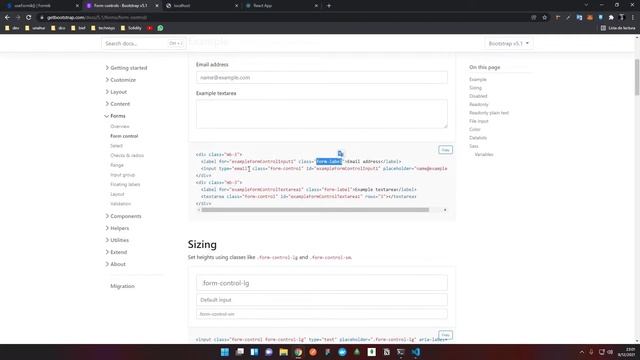Open the Select forms link
Viewport: 640px width, 360px height.
116,146
